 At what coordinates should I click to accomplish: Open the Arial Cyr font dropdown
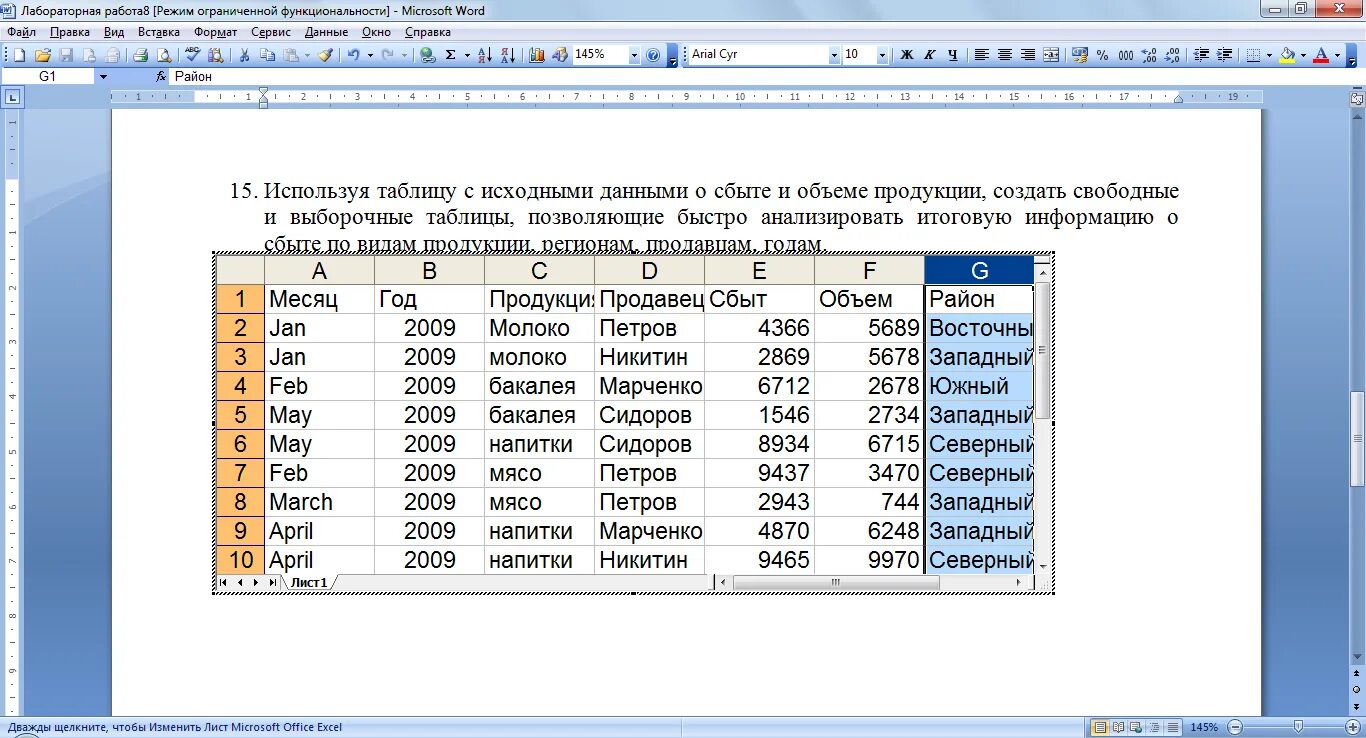[834, 55]
